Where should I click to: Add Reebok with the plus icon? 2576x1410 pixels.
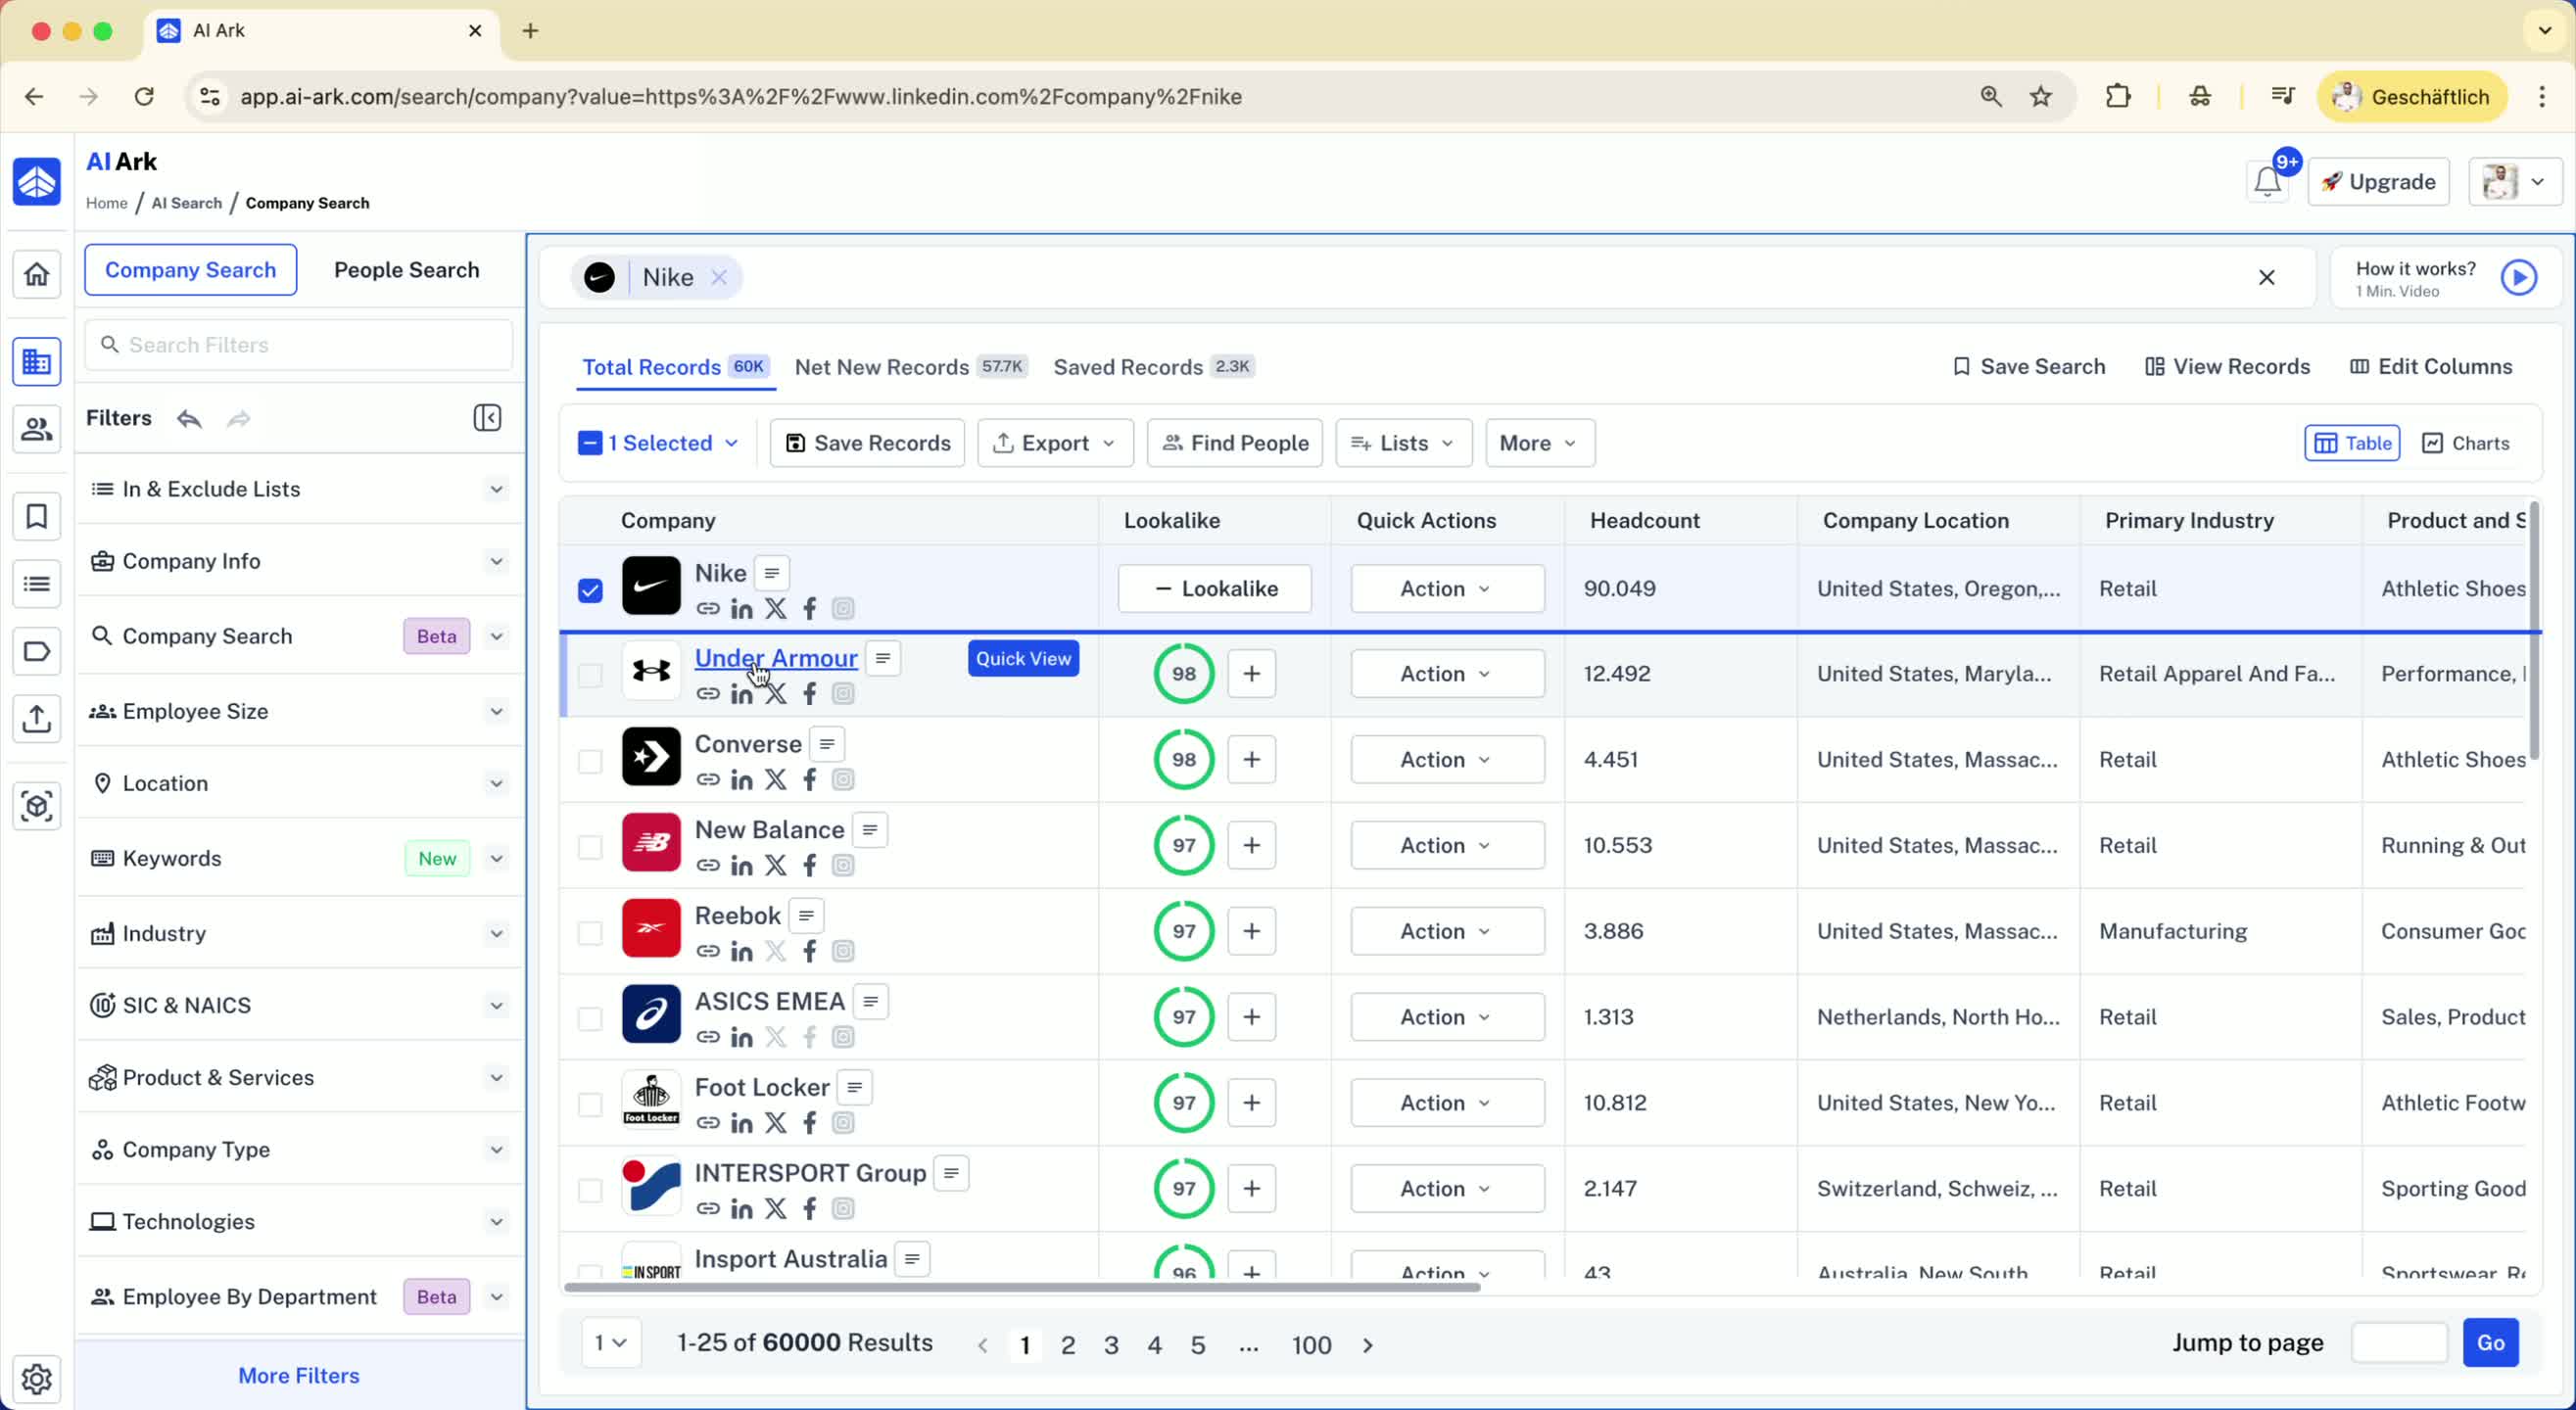pos(1251,931)
